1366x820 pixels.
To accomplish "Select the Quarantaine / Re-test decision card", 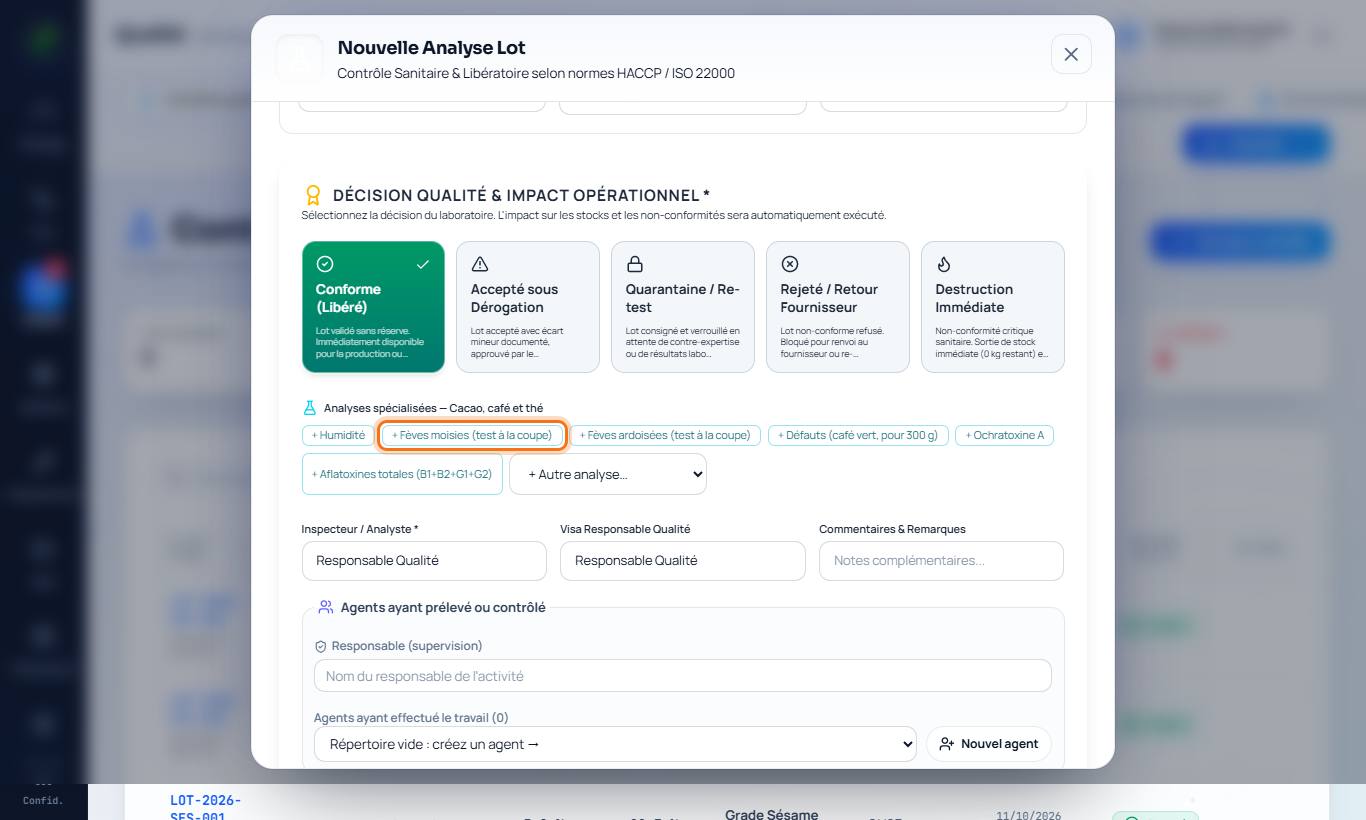I will pos(683,307).
